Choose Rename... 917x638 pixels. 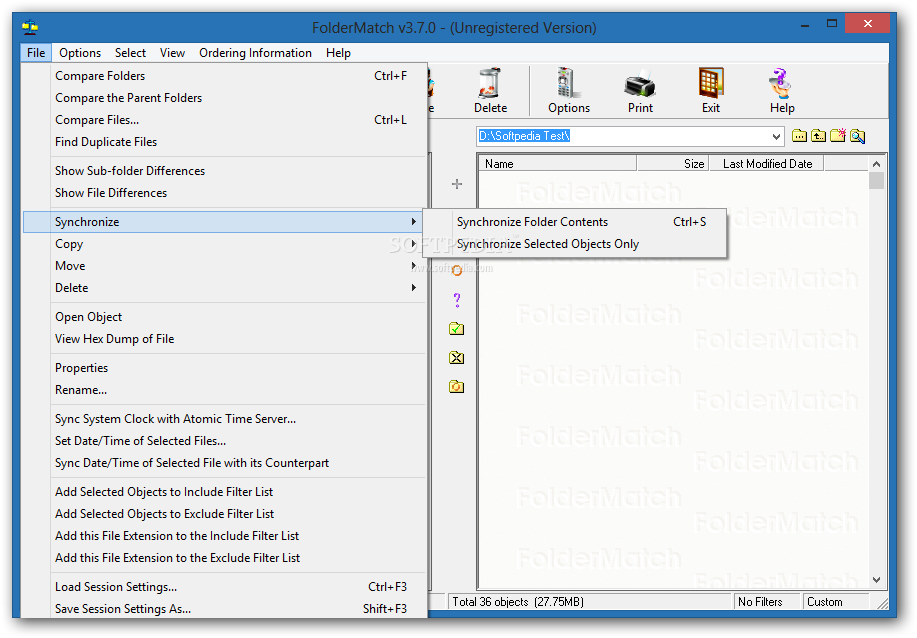click(x=225, y=390)
